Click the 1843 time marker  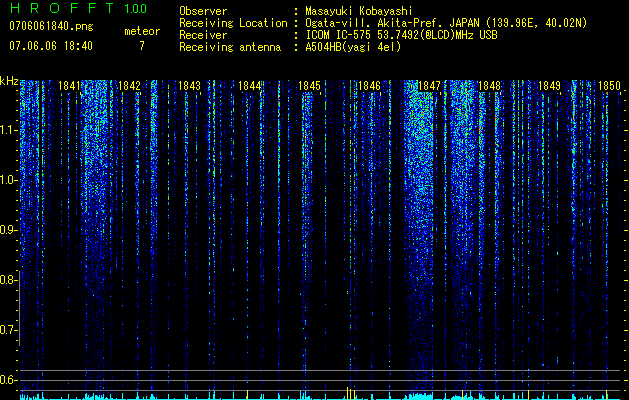tap(189, 86)
